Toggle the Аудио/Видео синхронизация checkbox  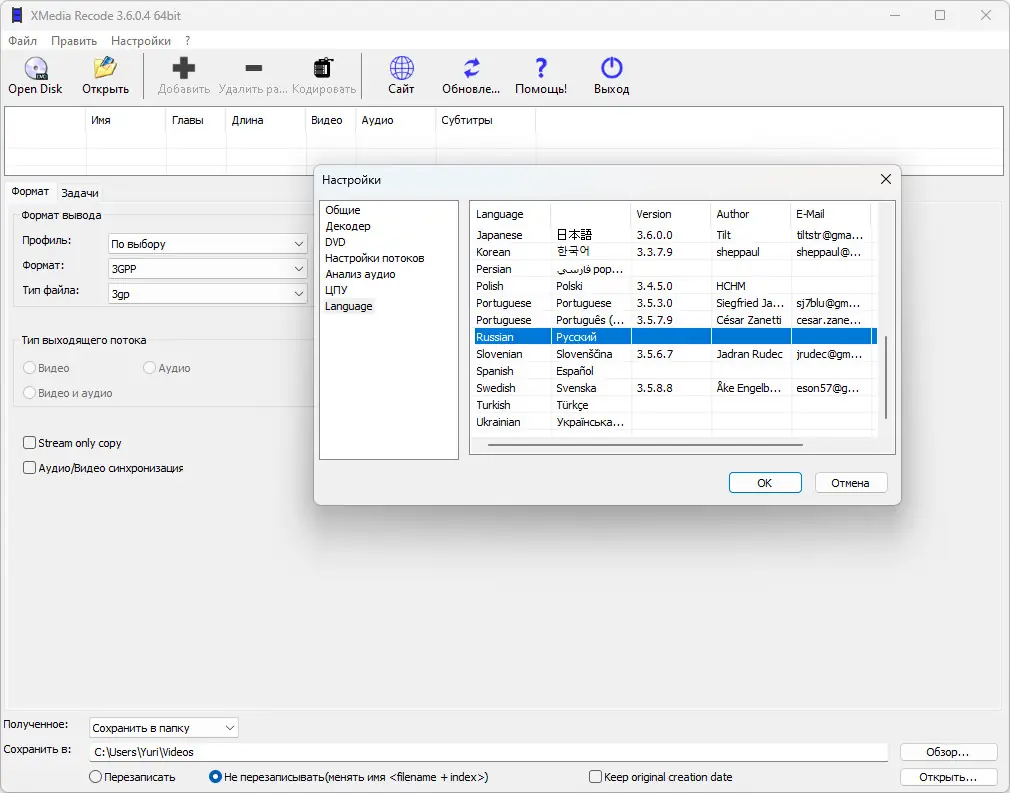click(x=29, y=468)
